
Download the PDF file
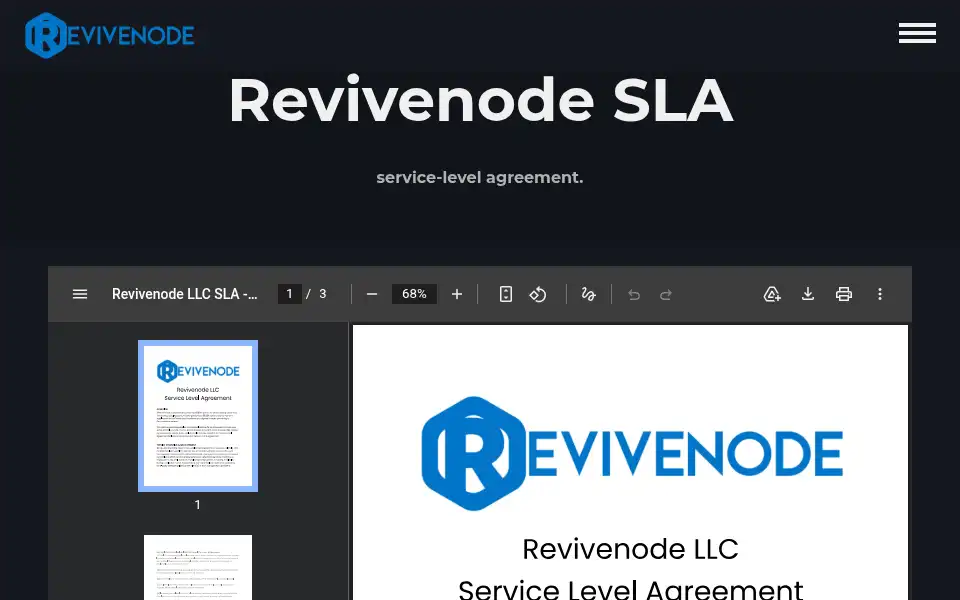808,294
